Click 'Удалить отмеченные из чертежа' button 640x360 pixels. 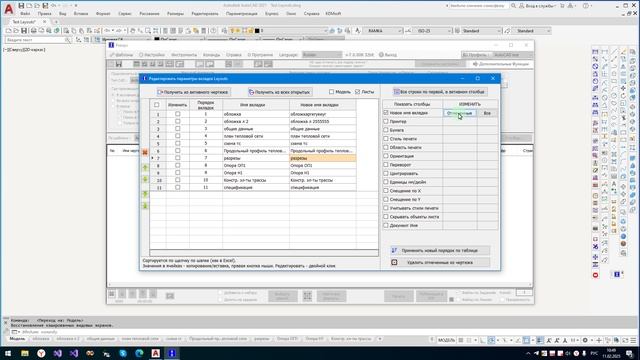(440, 262)
